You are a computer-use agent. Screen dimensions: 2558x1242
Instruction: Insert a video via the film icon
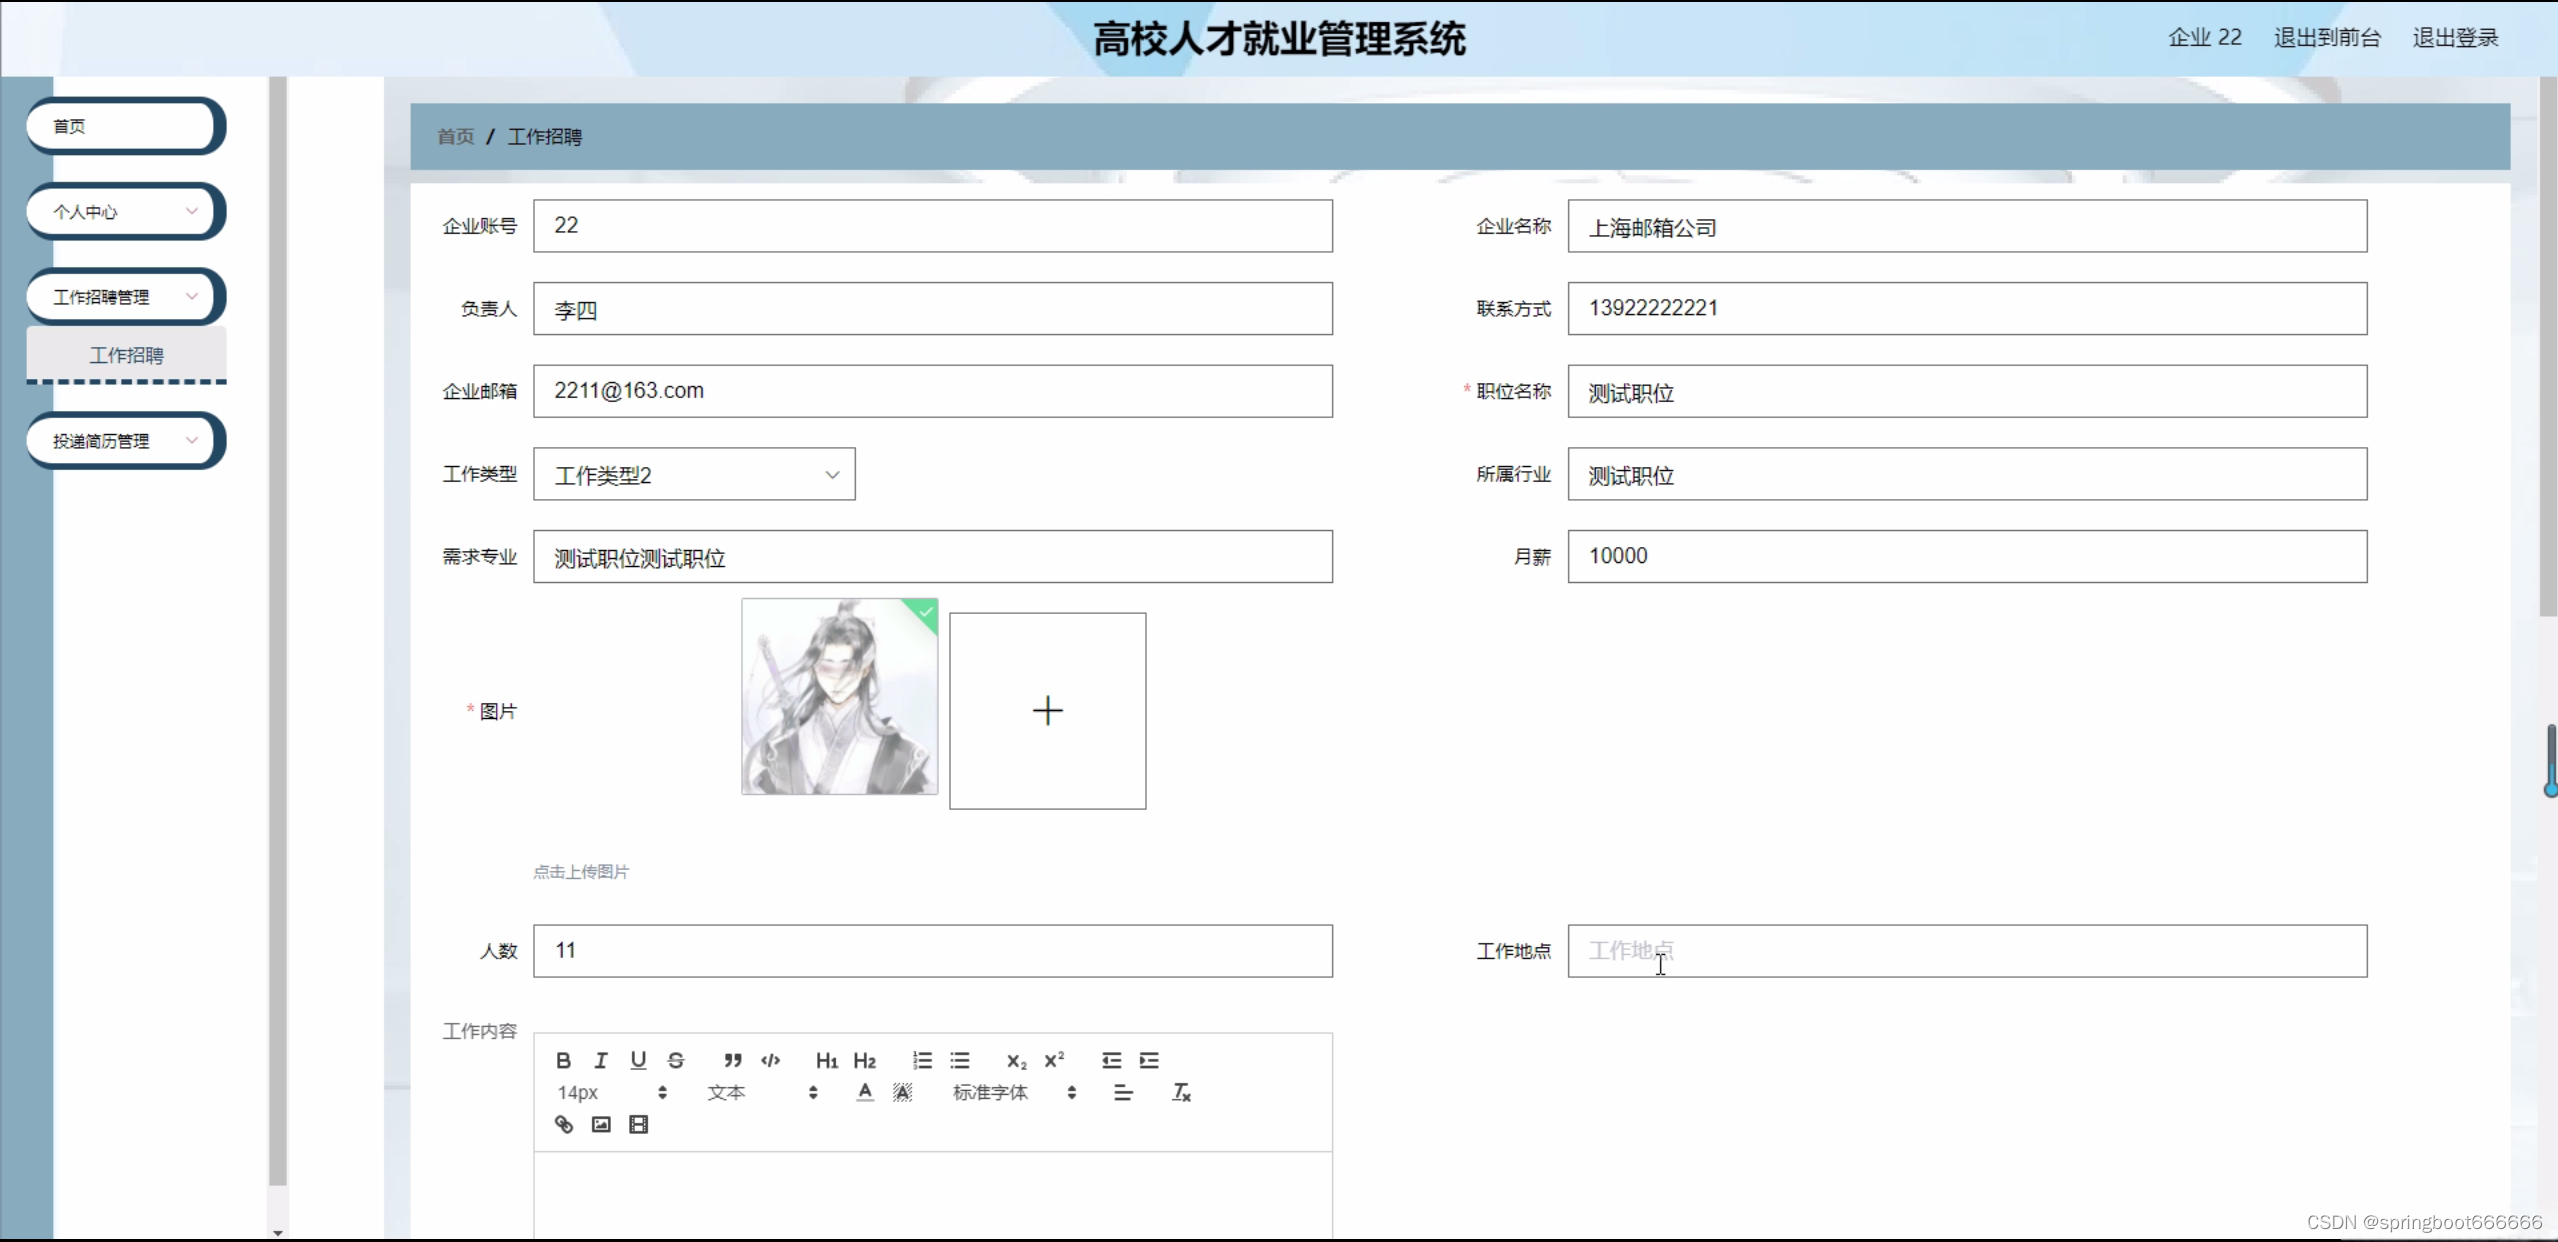tap(638, 1124)
